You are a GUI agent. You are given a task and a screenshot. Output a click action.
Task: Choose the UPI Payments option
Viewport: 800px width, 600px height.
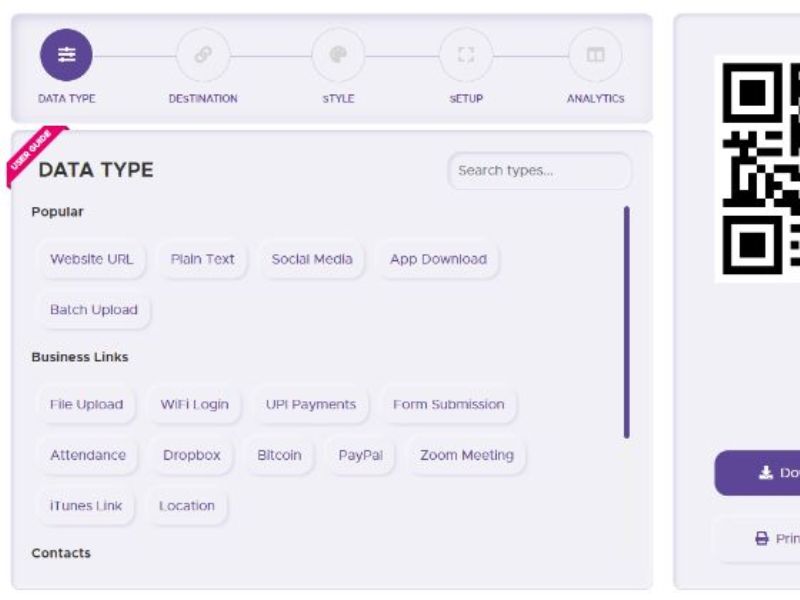coord(310,405)
